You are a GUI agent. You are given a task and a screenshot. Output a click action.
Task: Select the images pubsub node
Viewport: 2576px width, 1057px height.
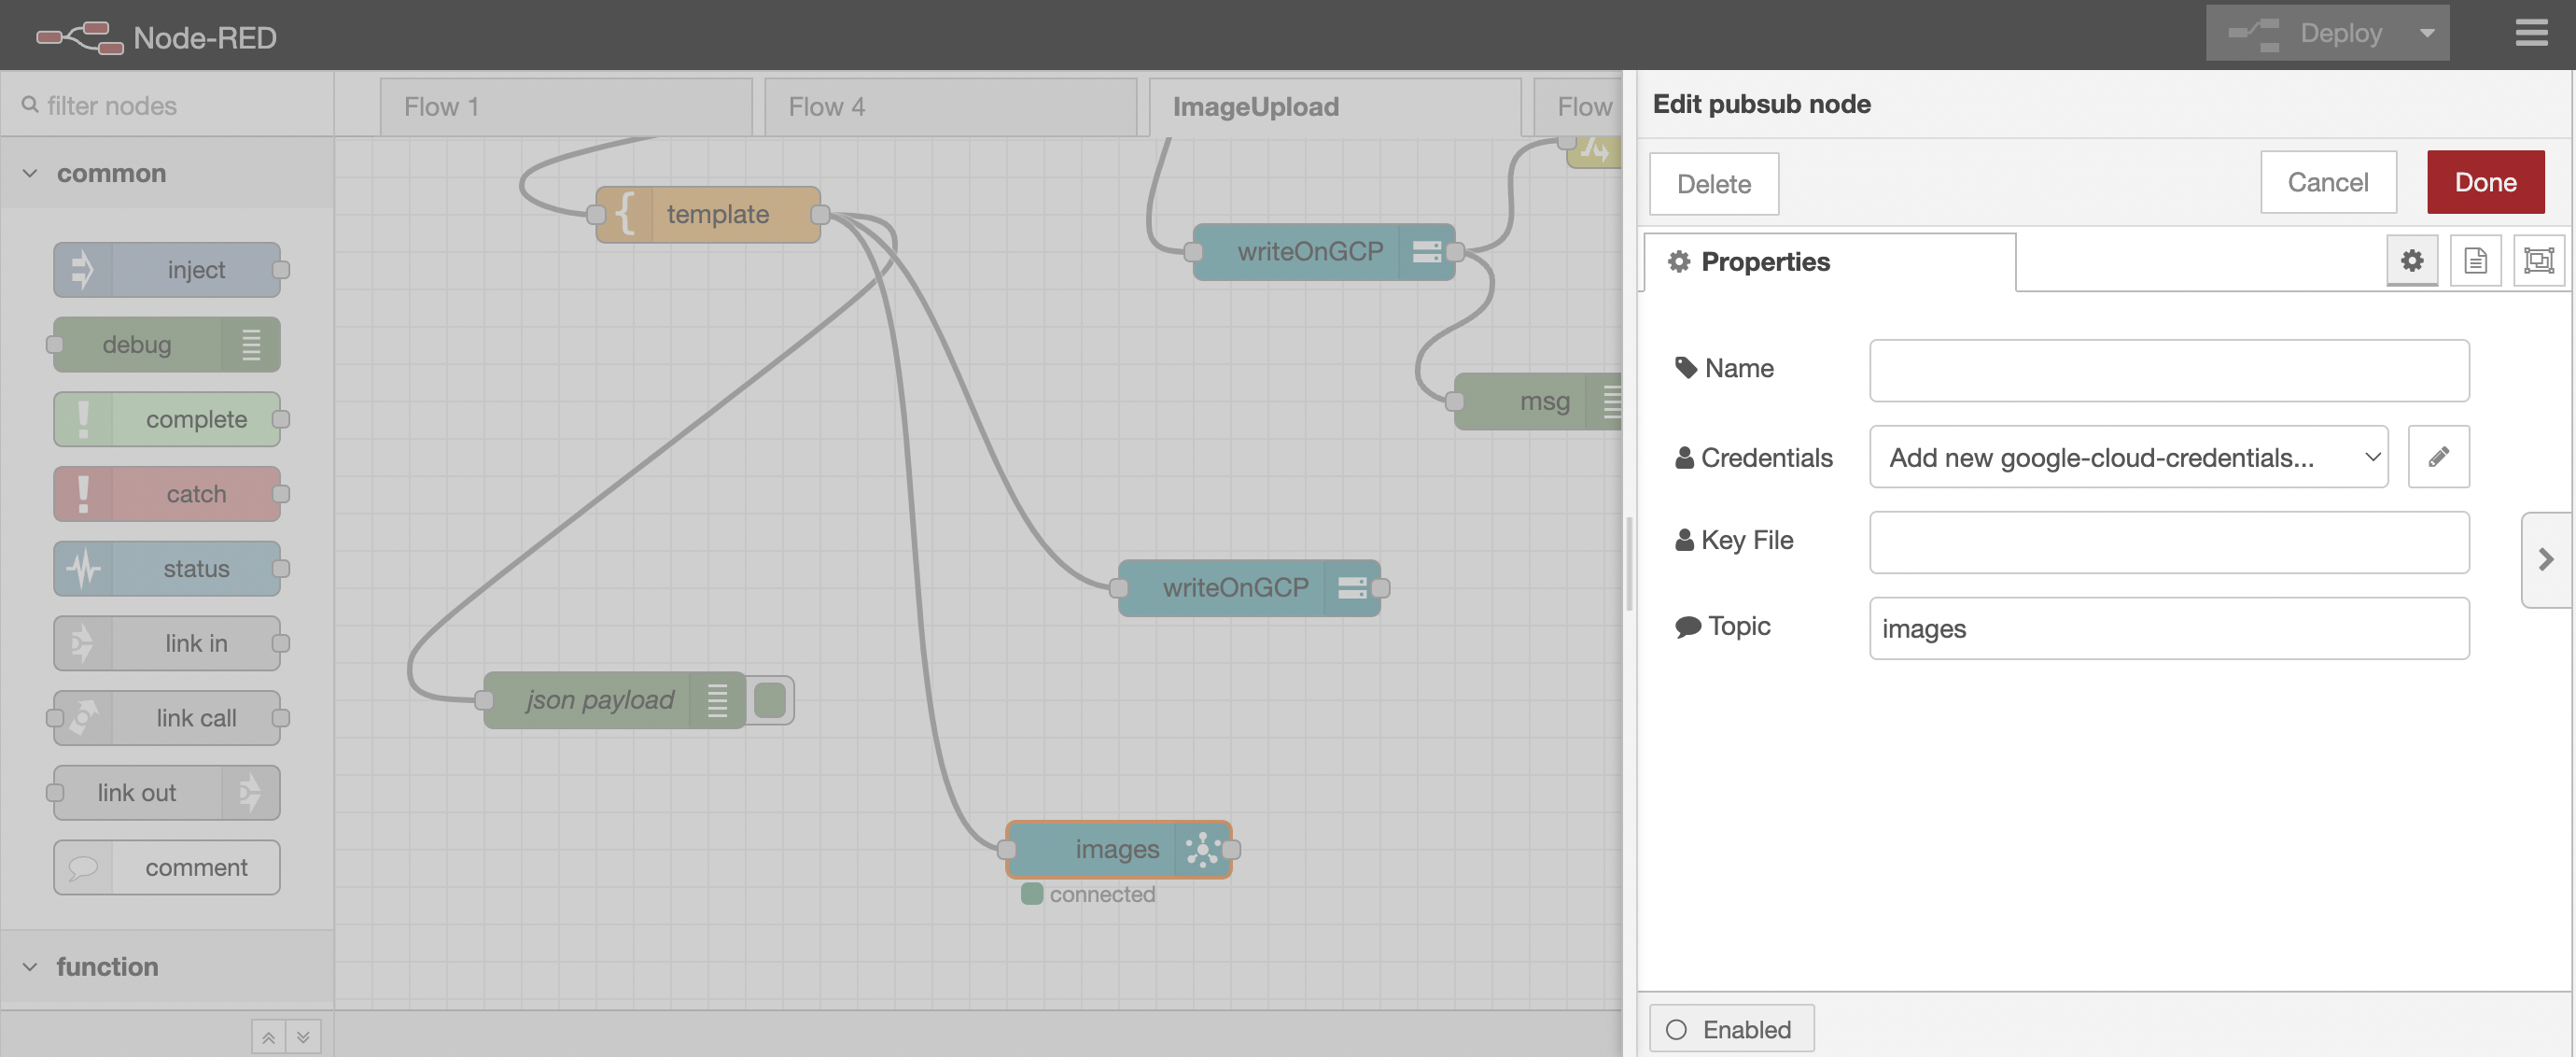tap(1119, 849)
